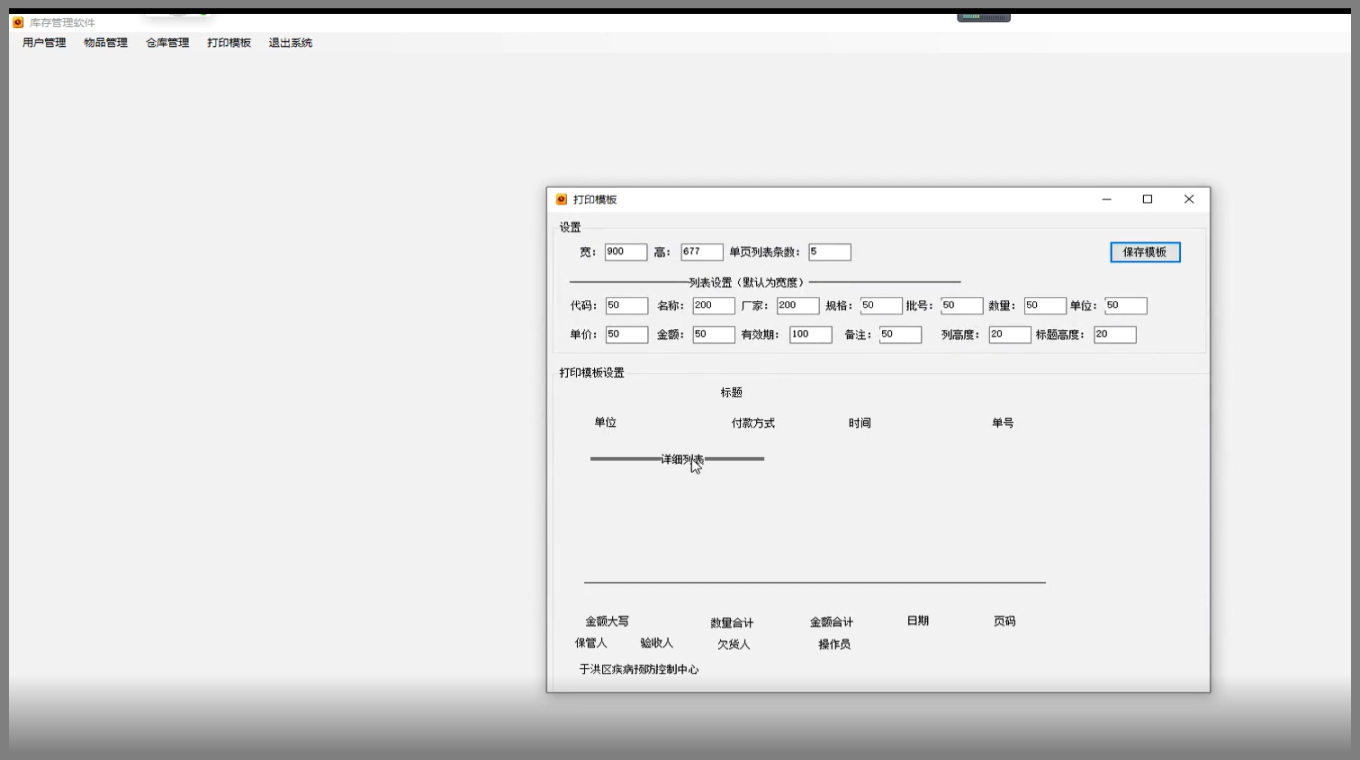1360x760 pixels.
Task: Minimize the 打印模板 dialog window
Action: pyautogui.click(x=1107, y=199)
